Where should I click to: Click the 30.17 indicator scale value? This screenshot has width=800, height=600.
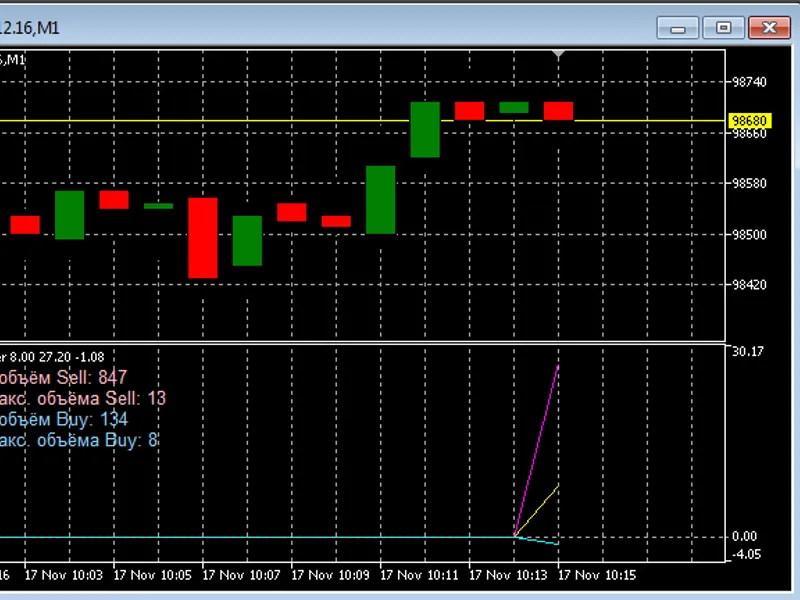click(747, 352)
